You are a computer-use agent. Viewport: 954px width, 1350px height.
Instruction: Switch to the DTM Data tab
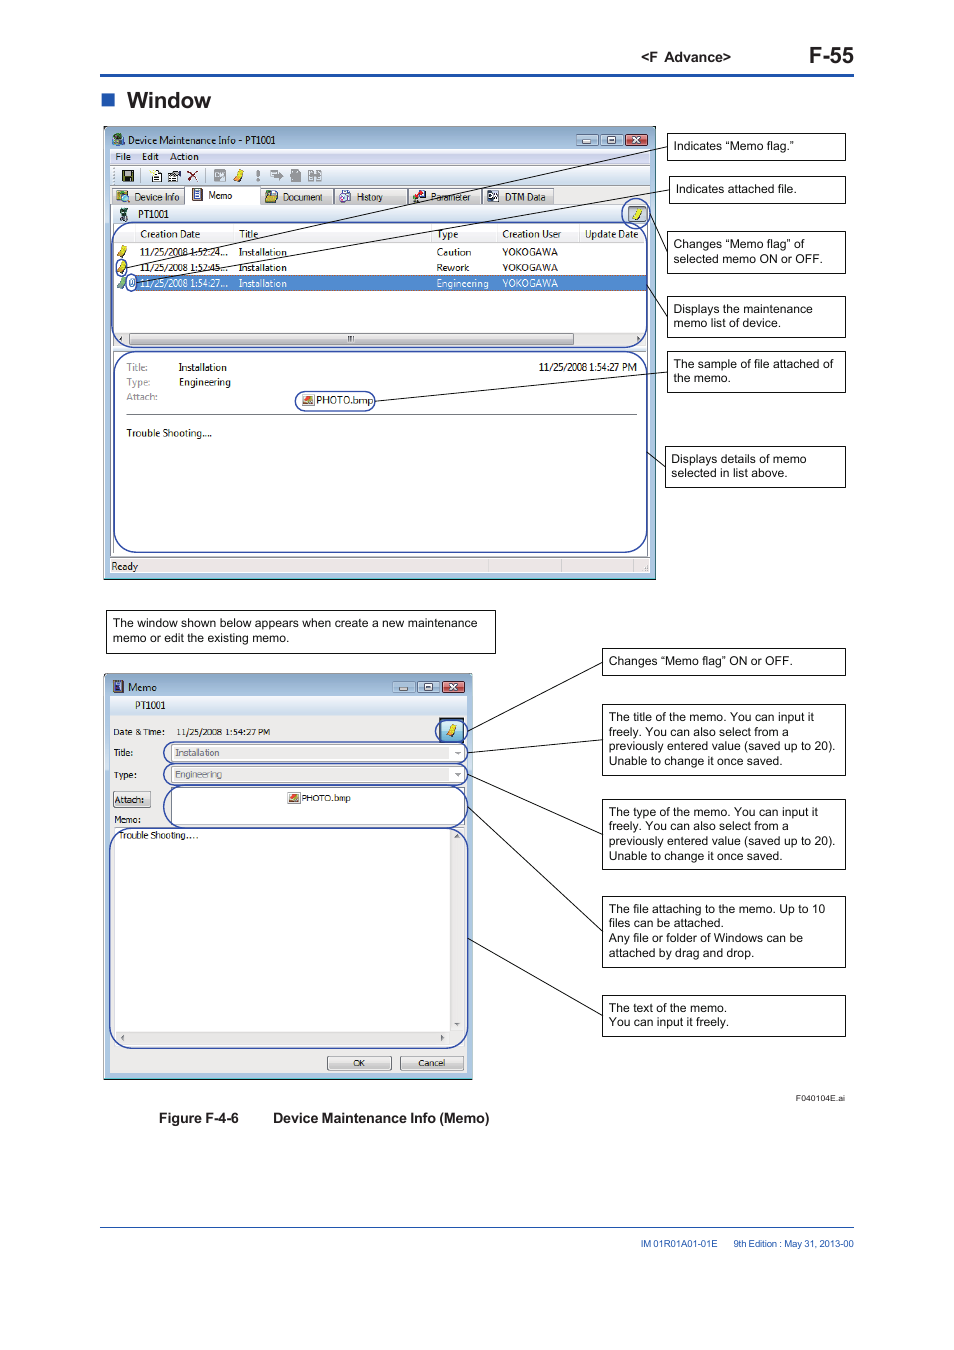(x=518, y=197)
